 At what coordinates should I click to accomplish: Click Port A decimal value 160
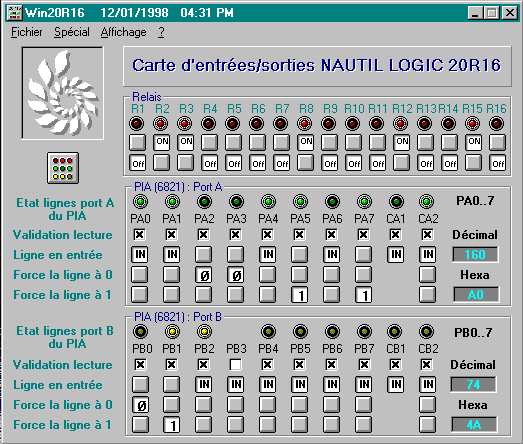coord(475,255)
